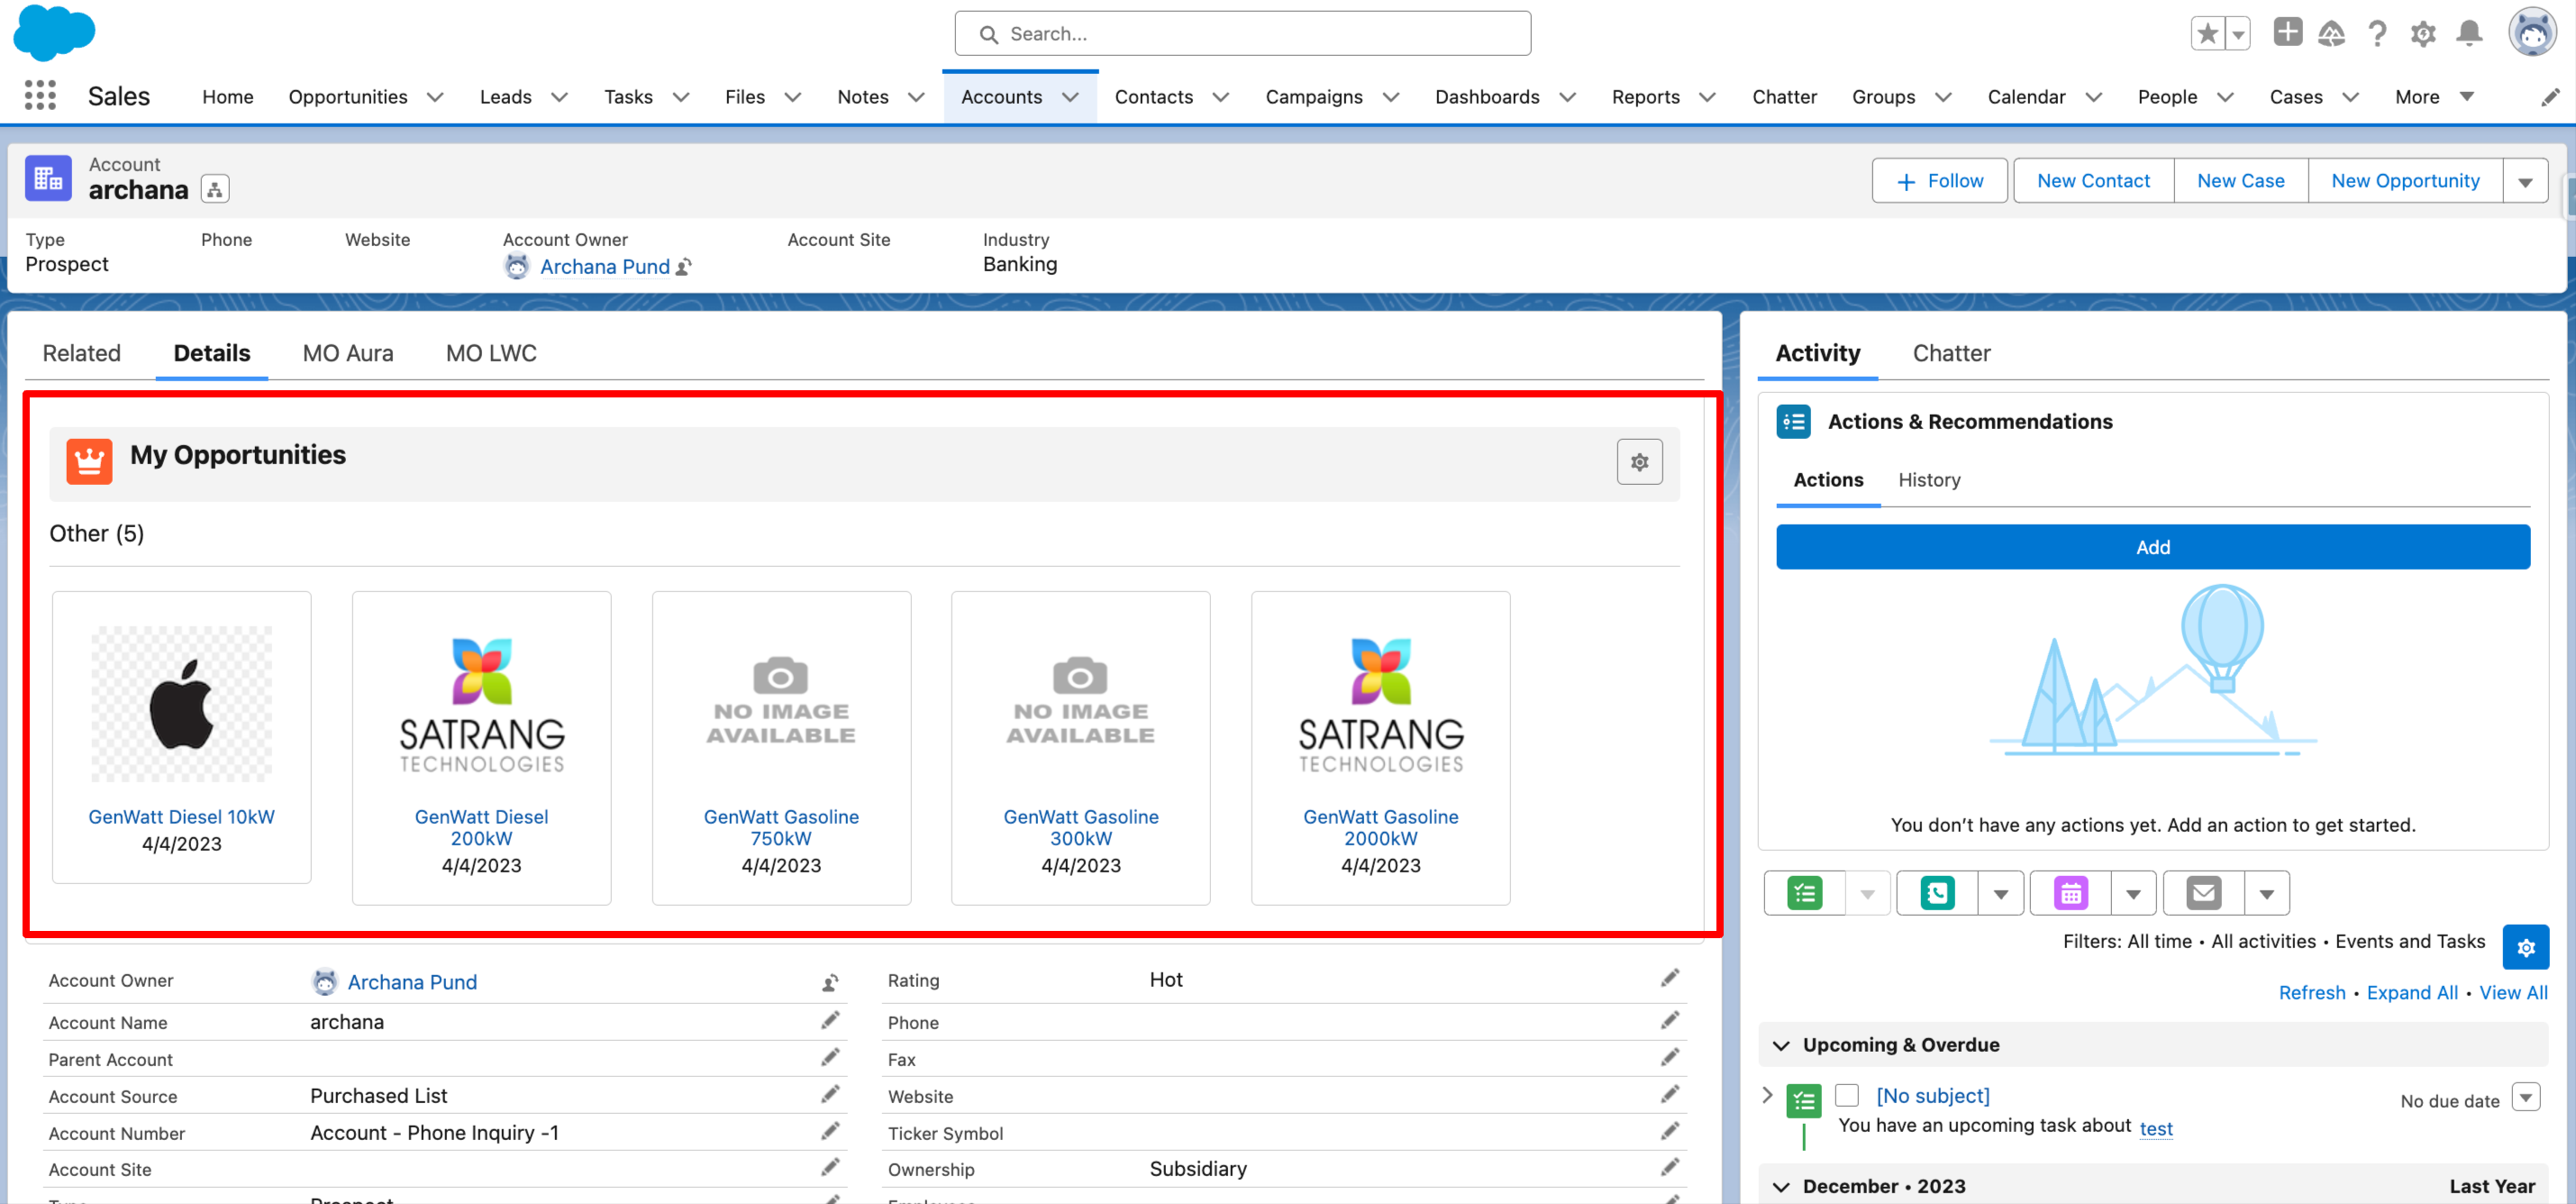Screen dimensions: 2576x1204
Task: Switch to the Related tab
Action: tap(81, 353)
